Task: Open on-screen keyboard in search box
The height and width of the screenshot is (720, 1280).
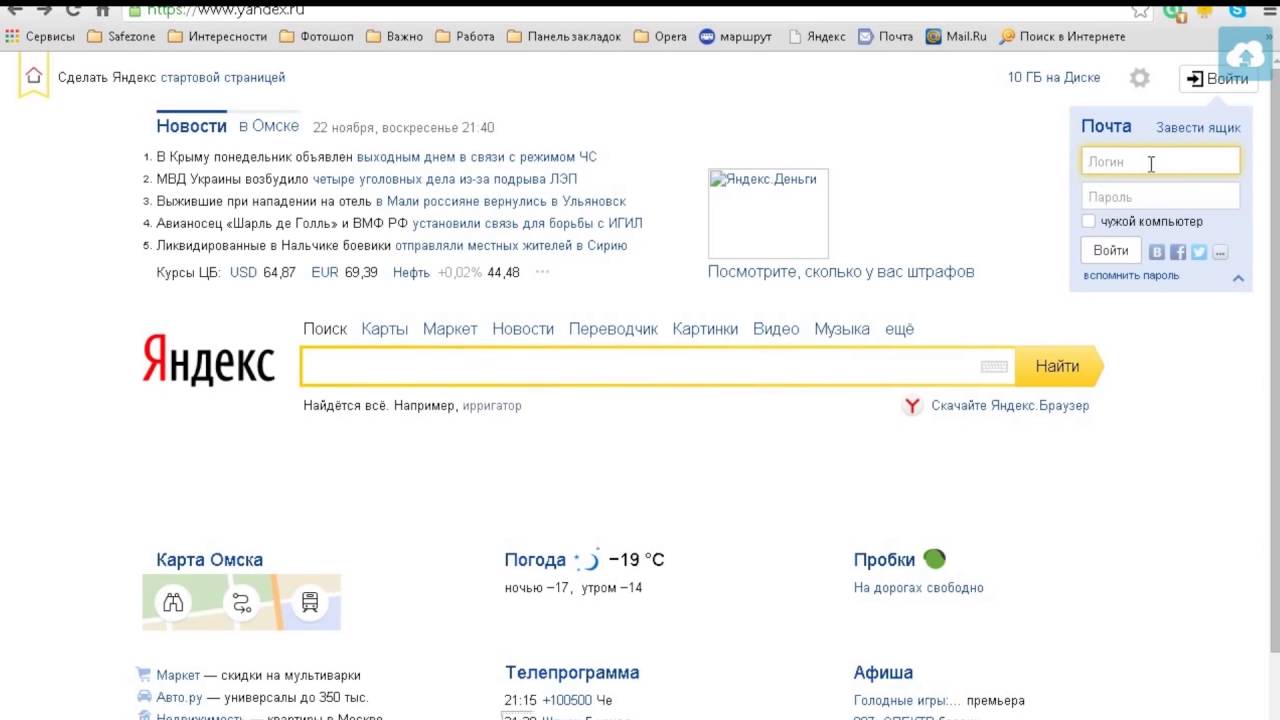Action: [994, 367]
